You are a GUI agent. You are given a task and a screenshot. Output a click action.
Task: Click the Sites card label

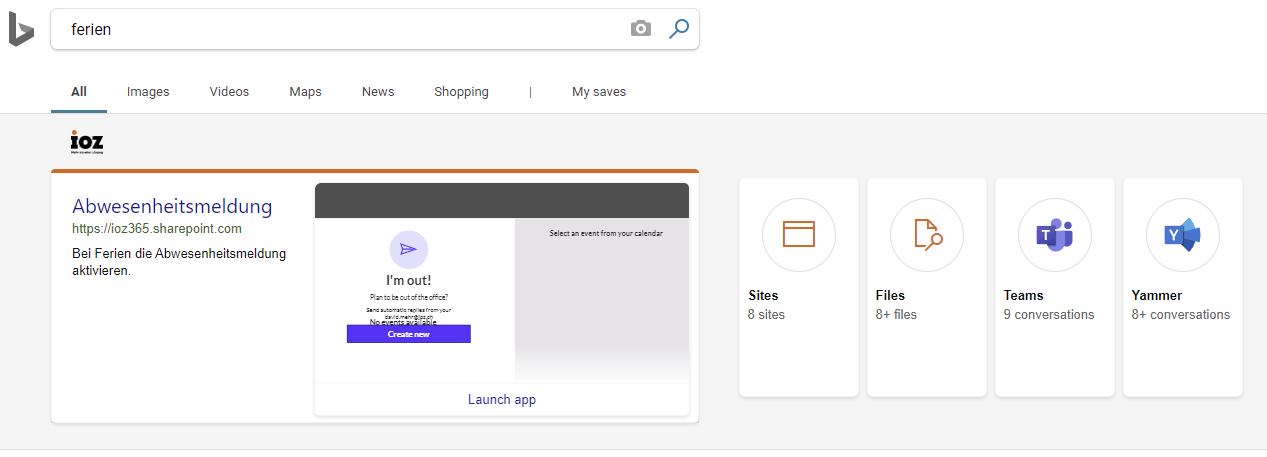click(763, 295)
